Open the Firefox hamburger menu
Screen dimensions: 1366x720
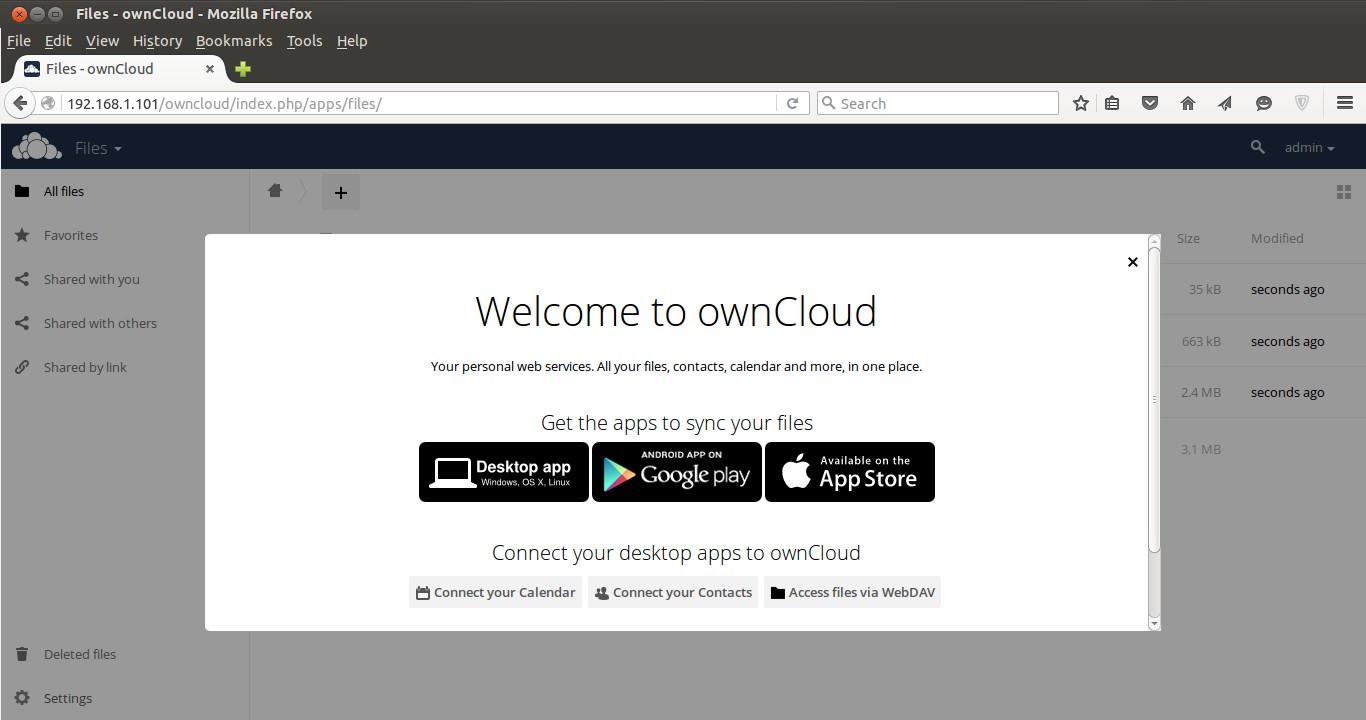tap(1345, 103)
